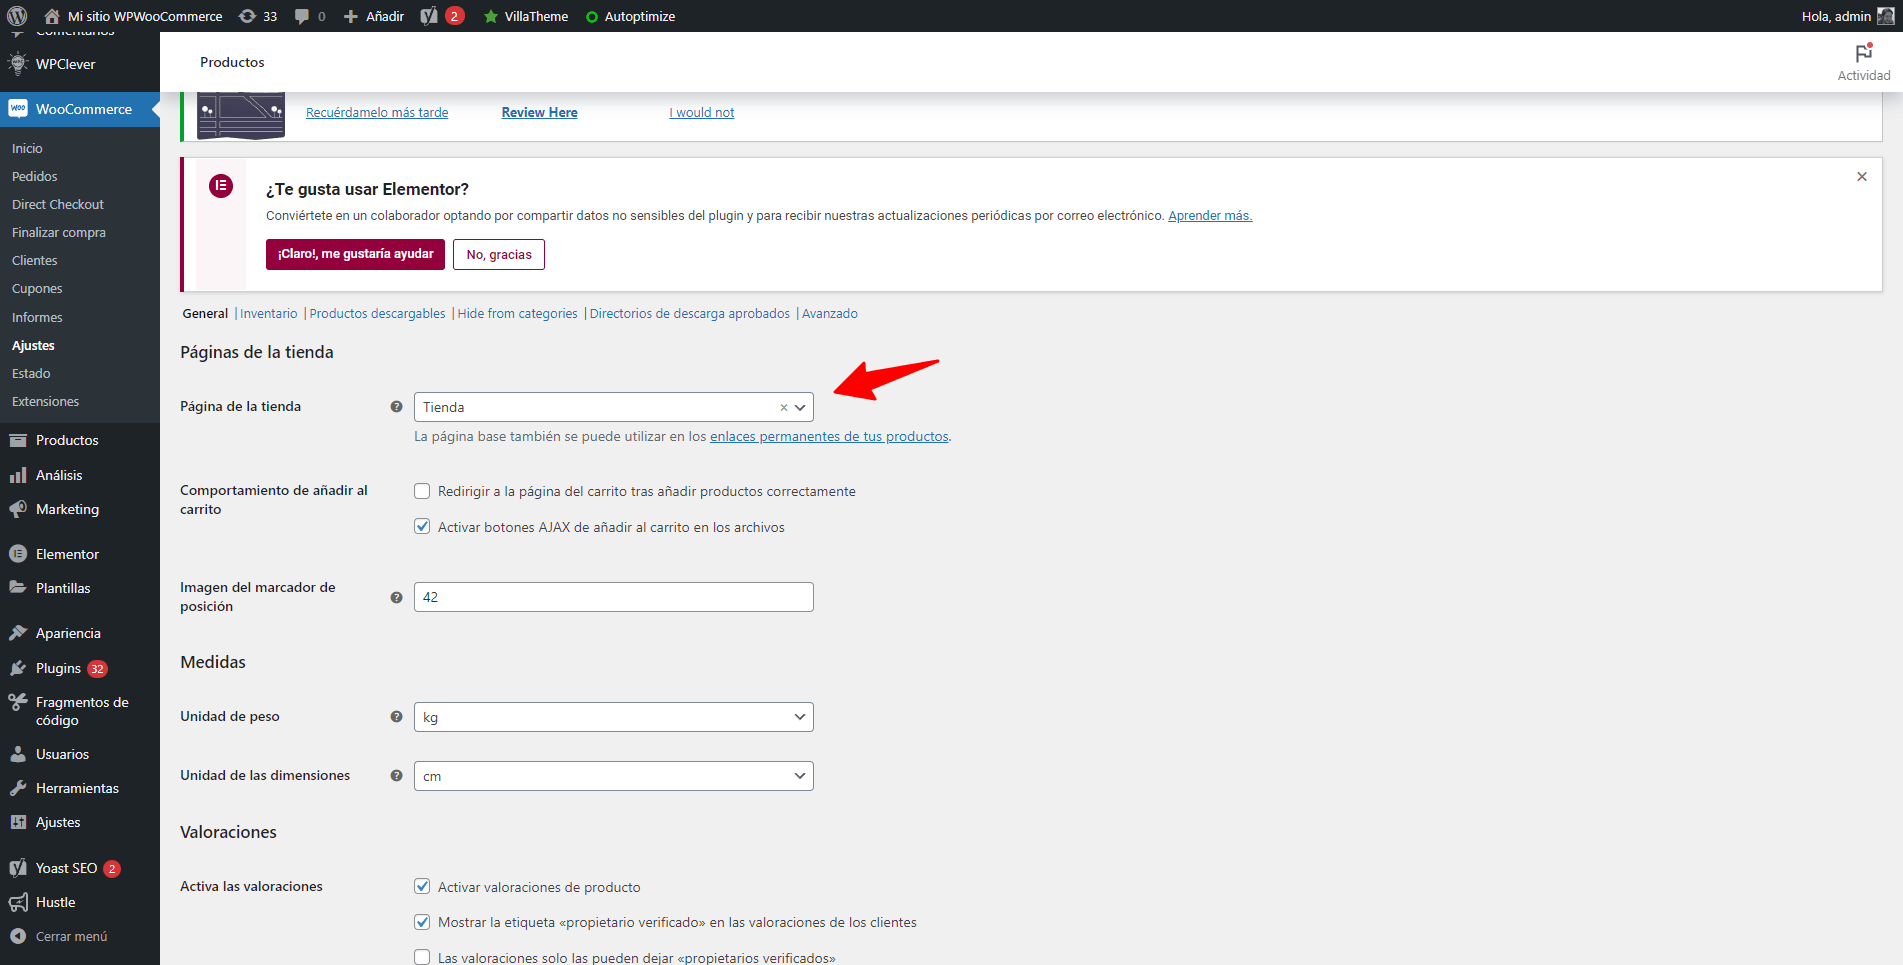The height and width of the screenshot is (965, 1903).
Task: Switch to the Productos descargables tab
Action: (377, 314)
